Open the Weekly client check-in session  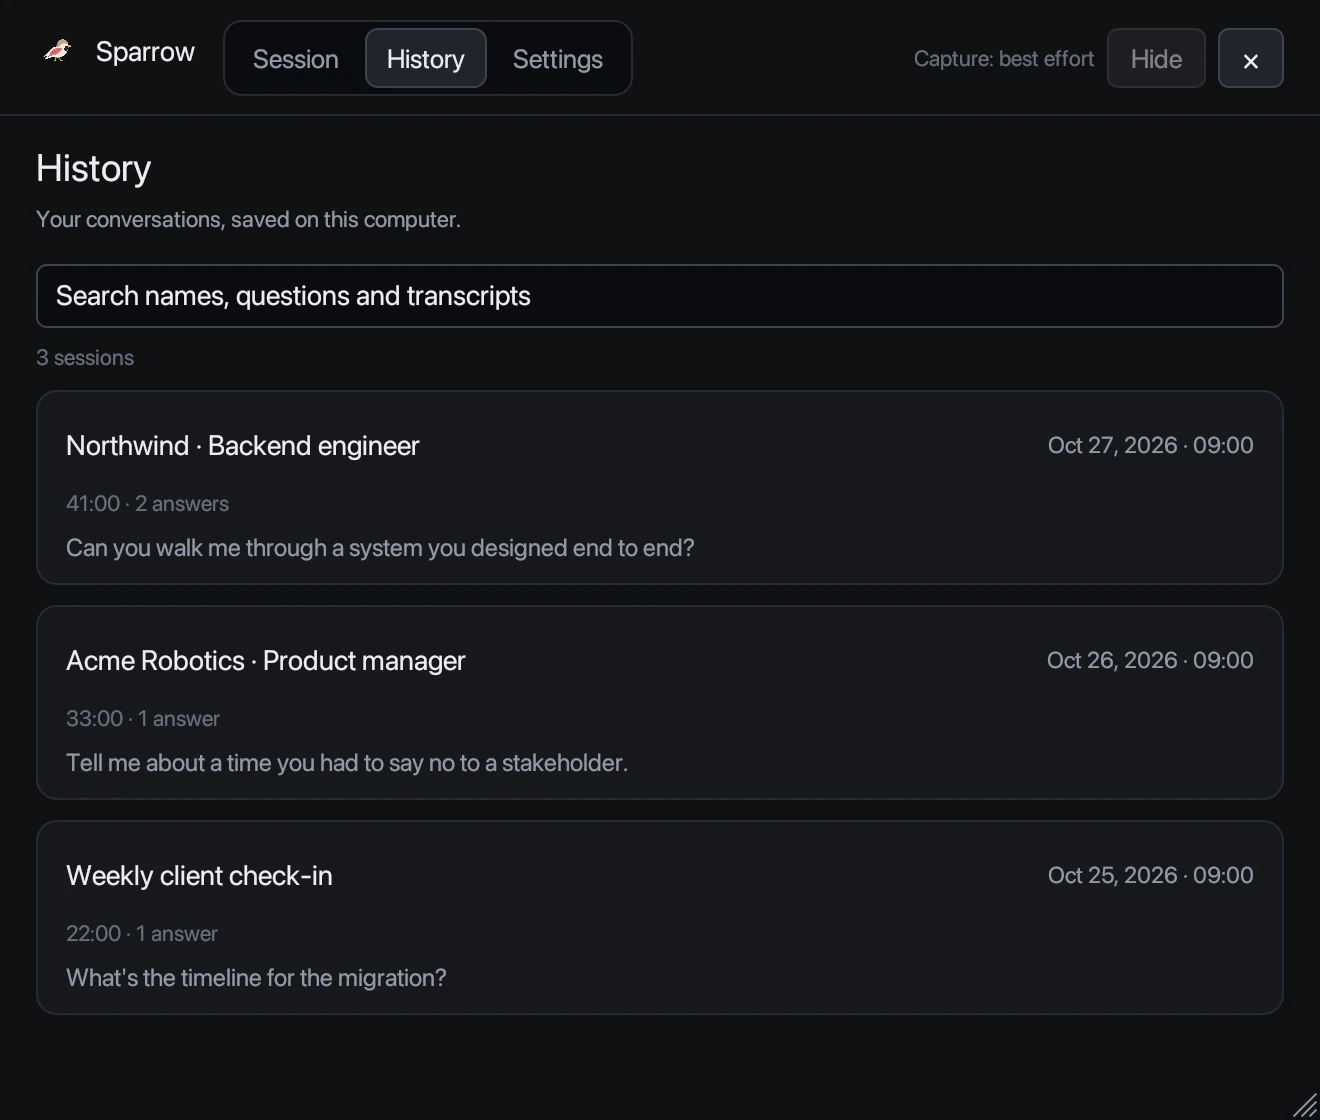[660, 918]
